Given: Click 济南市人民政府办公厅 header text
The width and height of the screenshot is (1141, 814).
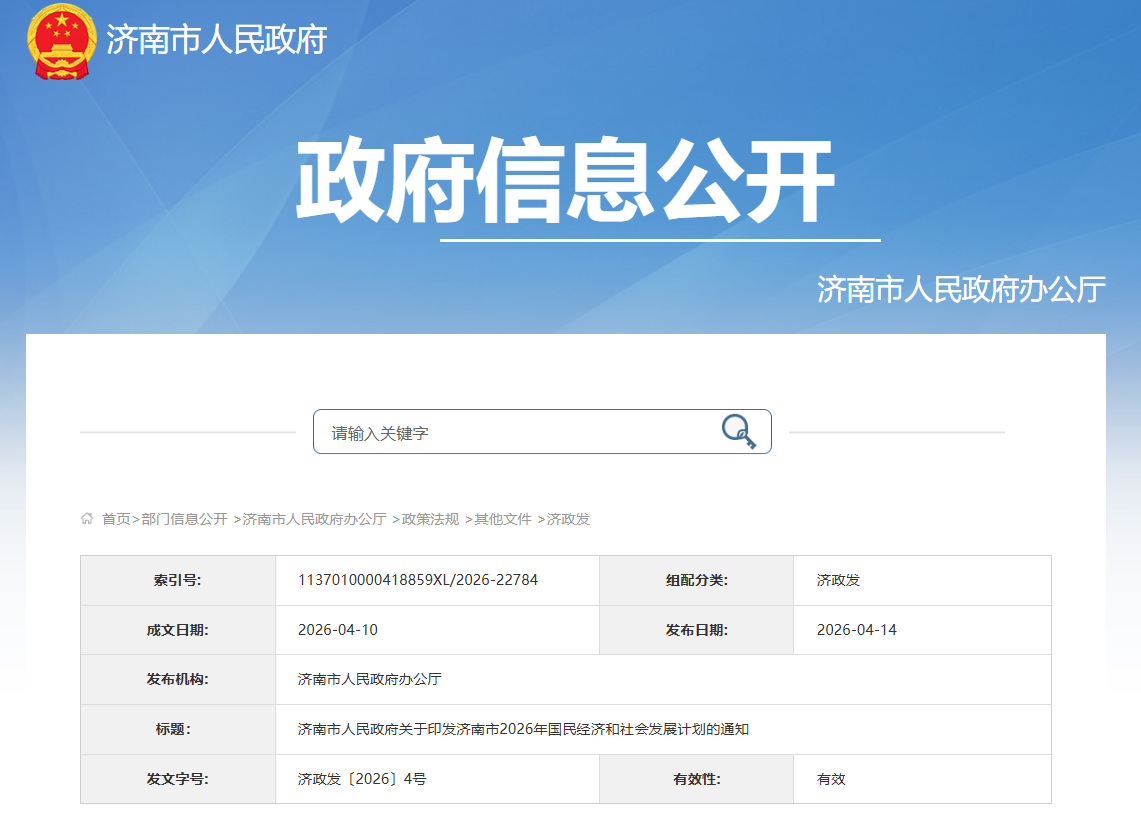Looking at the screenshot, I should pos(961,290).
